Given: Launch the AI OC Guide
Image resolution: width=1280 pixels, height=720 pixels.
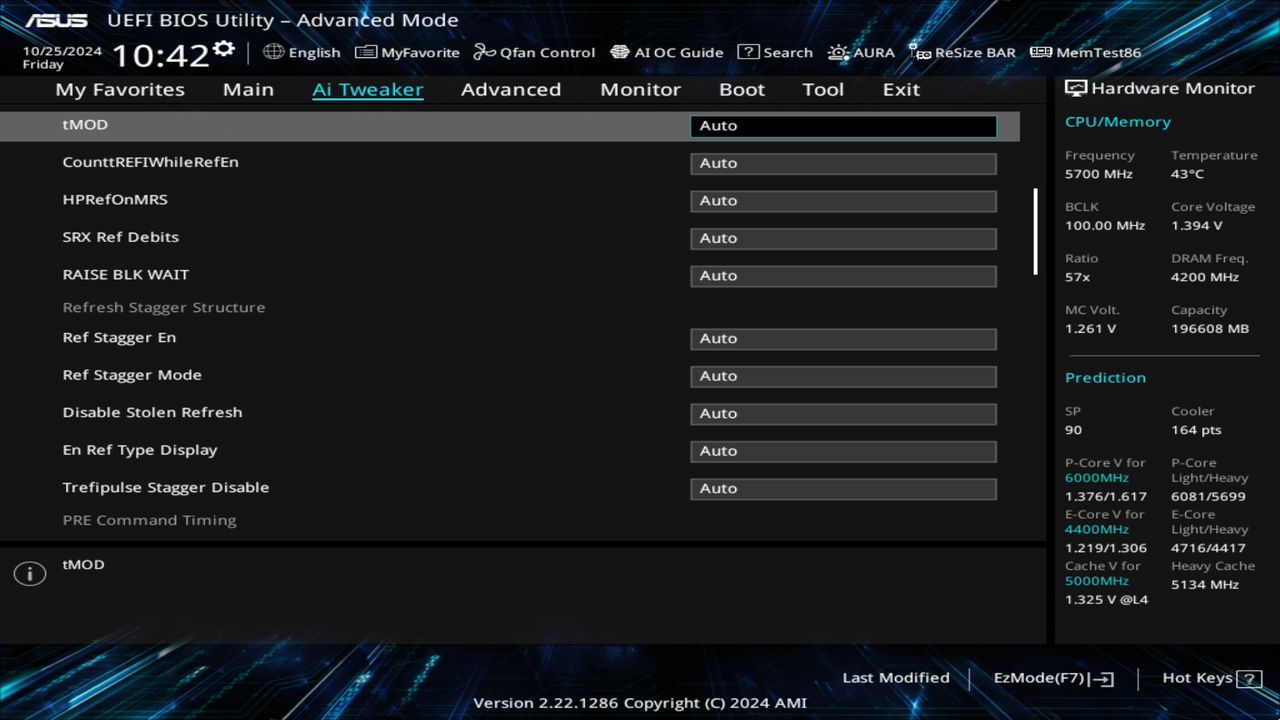Looking at the screenshot, I should pyautogui.click(x=666, y=52).
